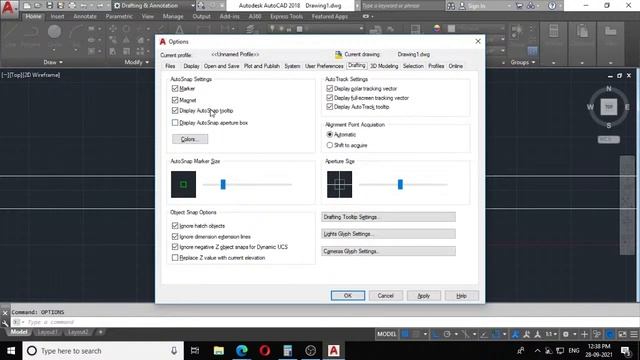Confirm the Options dialog with OK
The image size is (640, 360).
click(x=348, y=296)
